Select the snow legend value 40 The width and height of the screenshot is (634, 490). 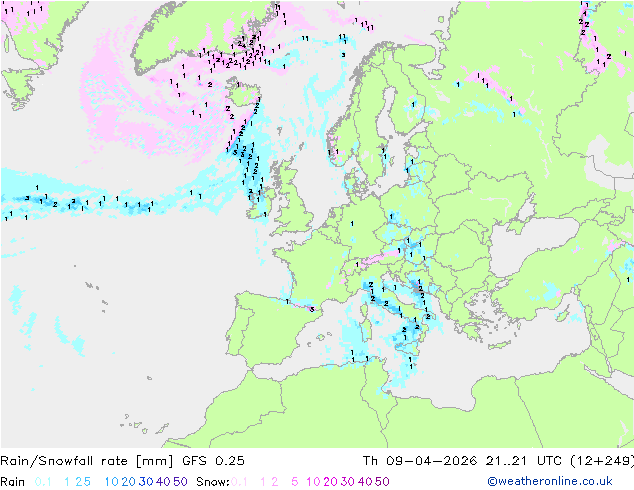tap(365, 482)
